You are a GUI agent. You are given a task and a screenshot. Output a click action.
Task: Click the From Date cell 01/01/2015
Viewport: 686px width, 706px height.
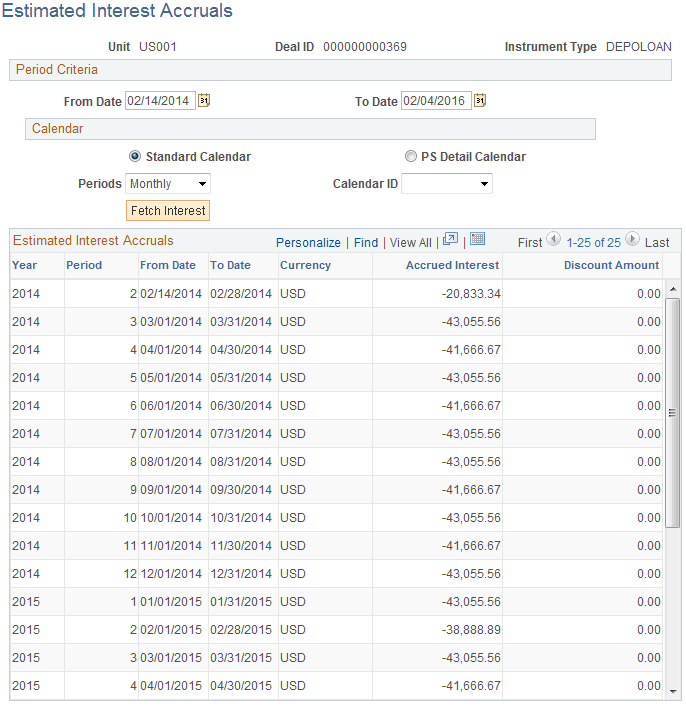[171, 602]
